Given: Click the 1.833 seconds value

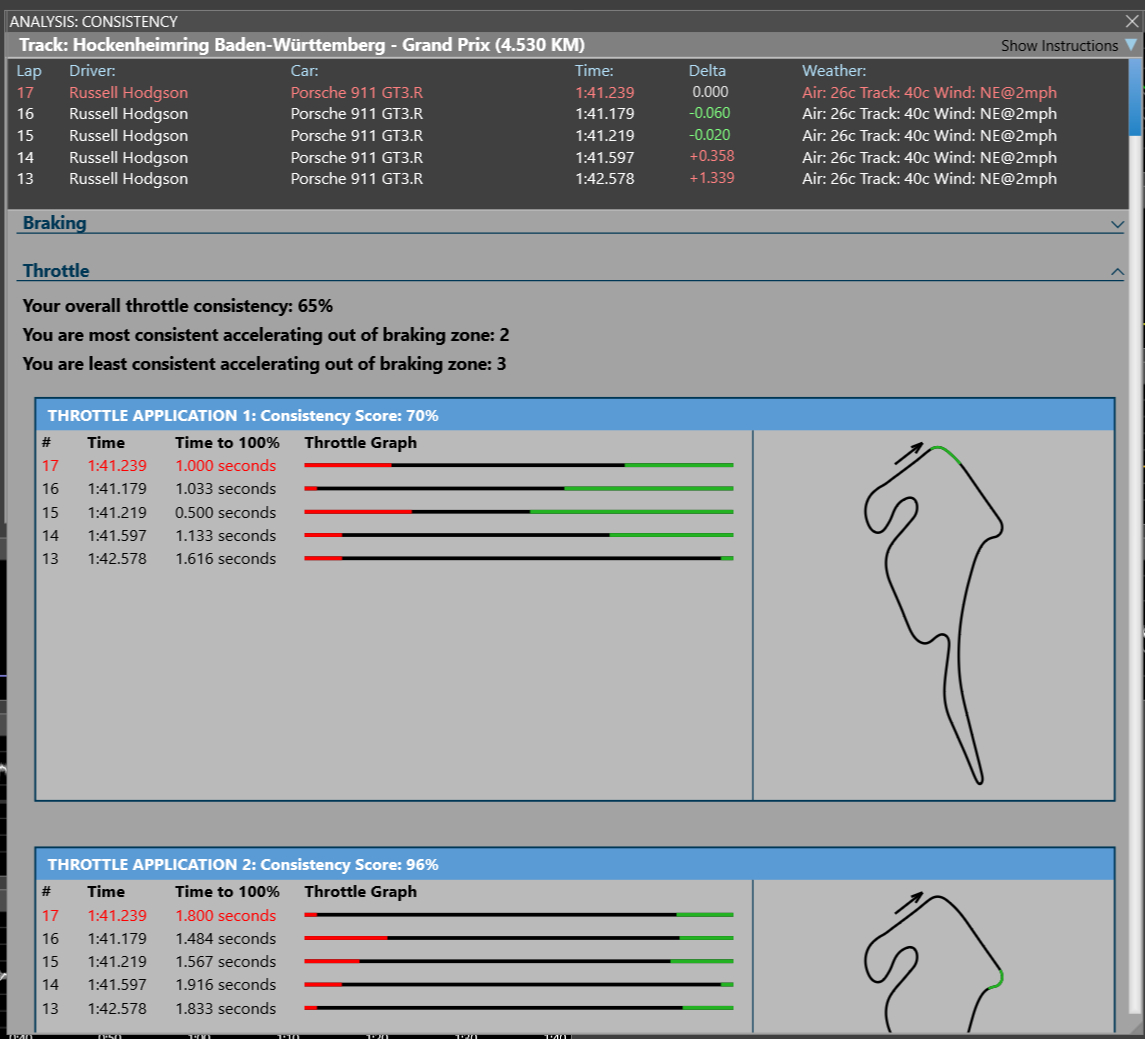Looking at the screenshot, I should 226,1009.
